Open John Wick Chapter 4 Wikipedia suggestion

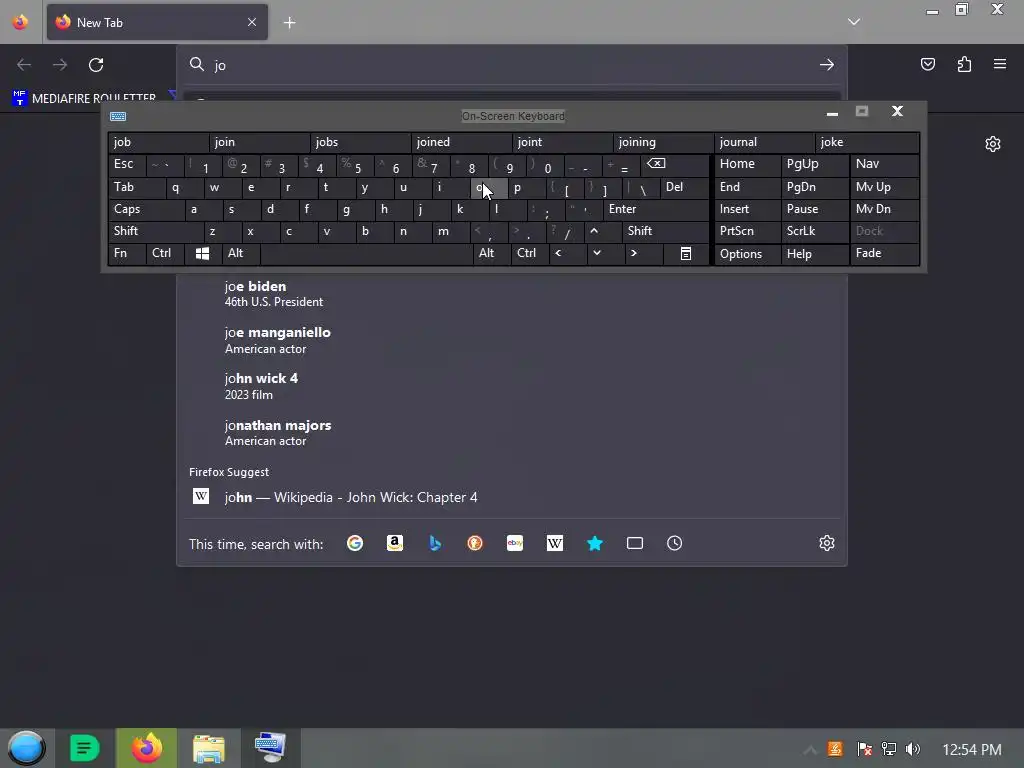(512, 498)
